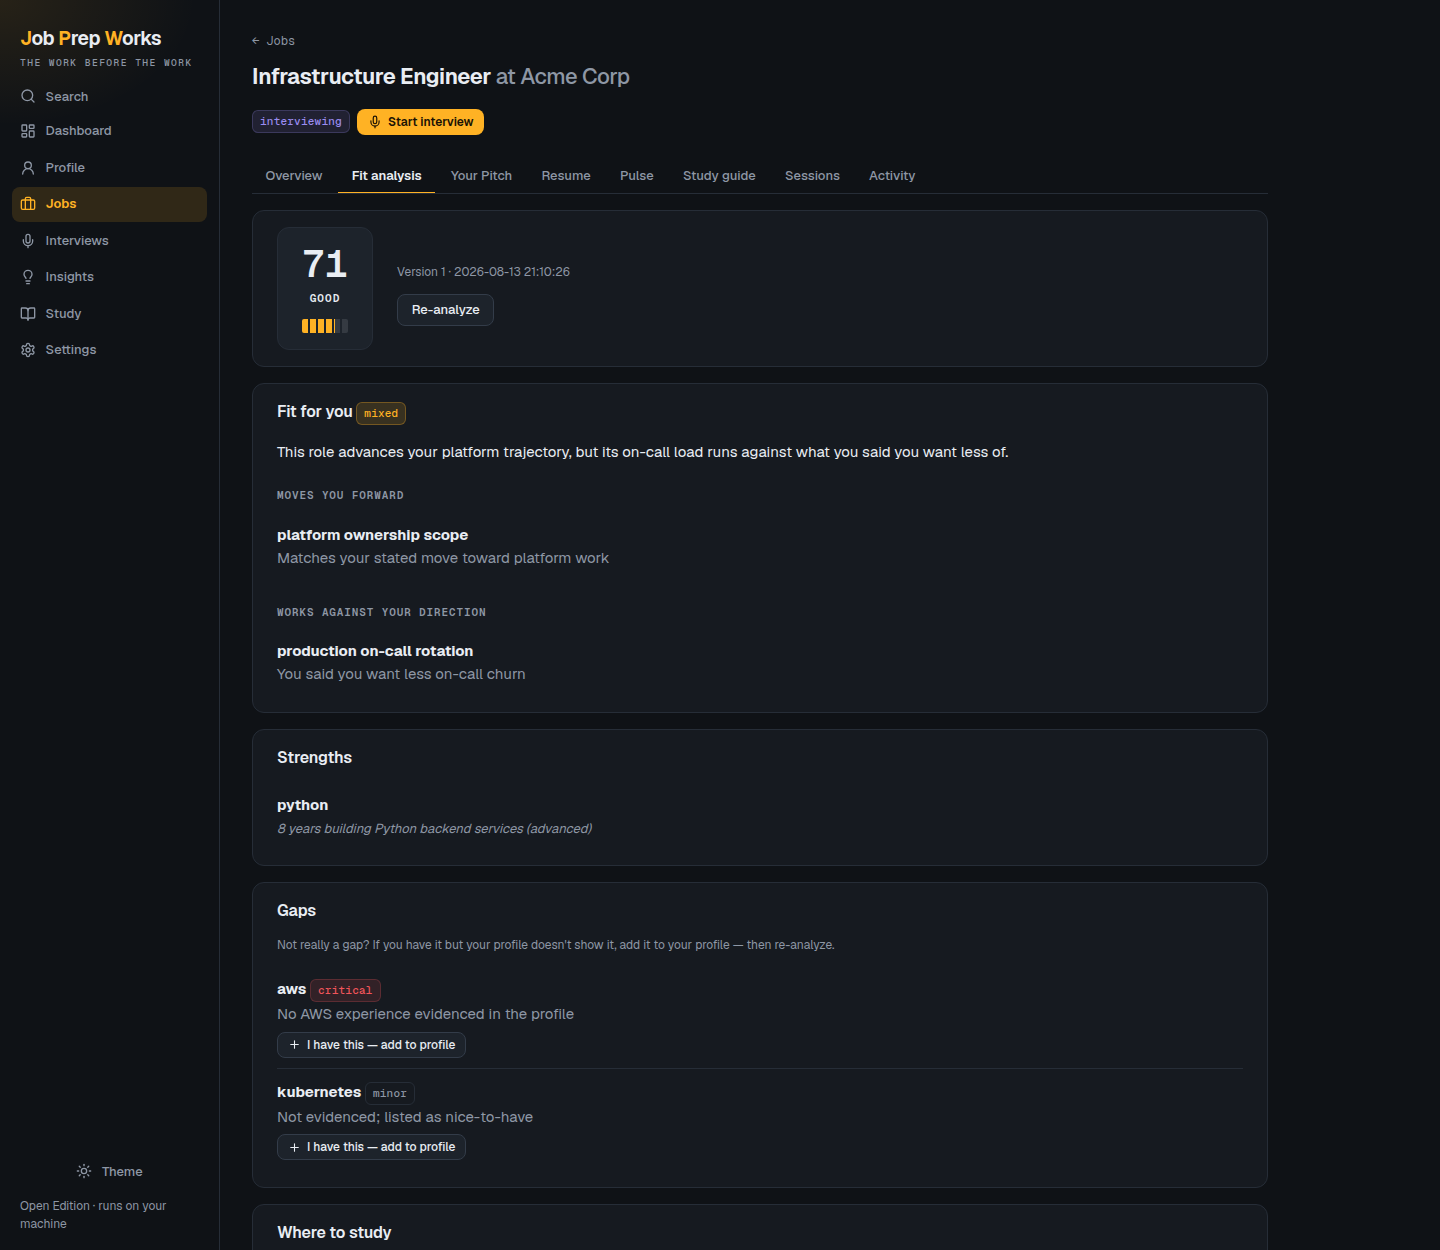Click the Insights lightbulb icon

point(28,277)
